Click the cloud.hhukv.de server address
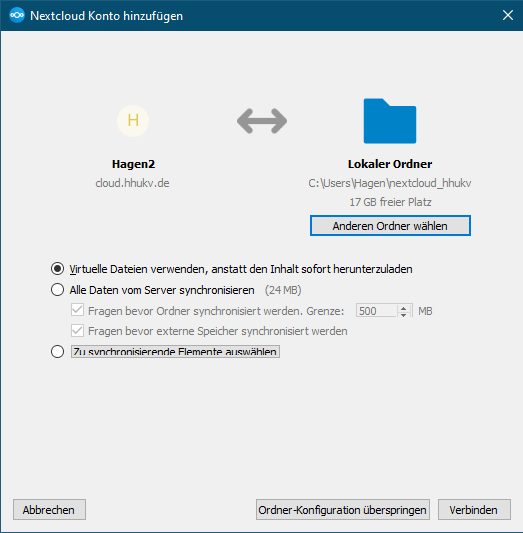 coord(133,183)
